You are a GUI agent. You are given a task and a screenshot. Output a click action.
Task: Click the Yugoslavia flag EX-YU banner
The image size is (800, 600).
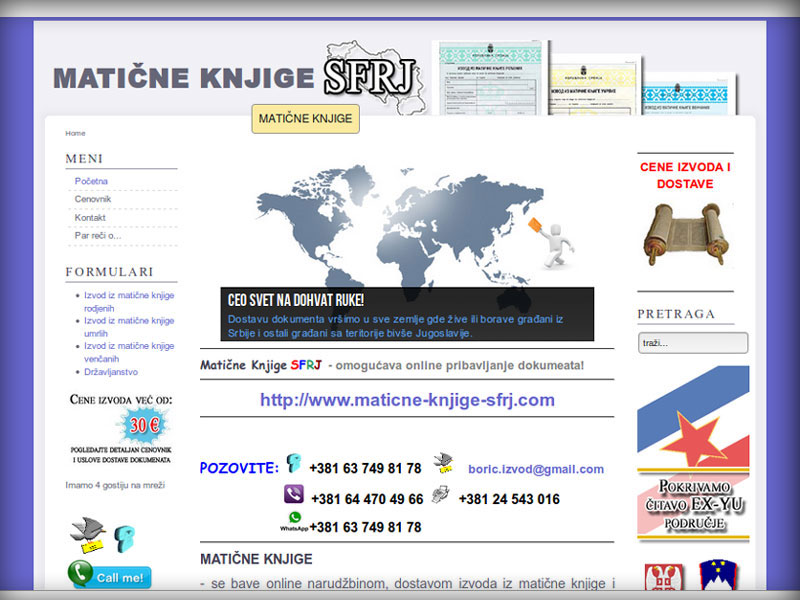693,453
